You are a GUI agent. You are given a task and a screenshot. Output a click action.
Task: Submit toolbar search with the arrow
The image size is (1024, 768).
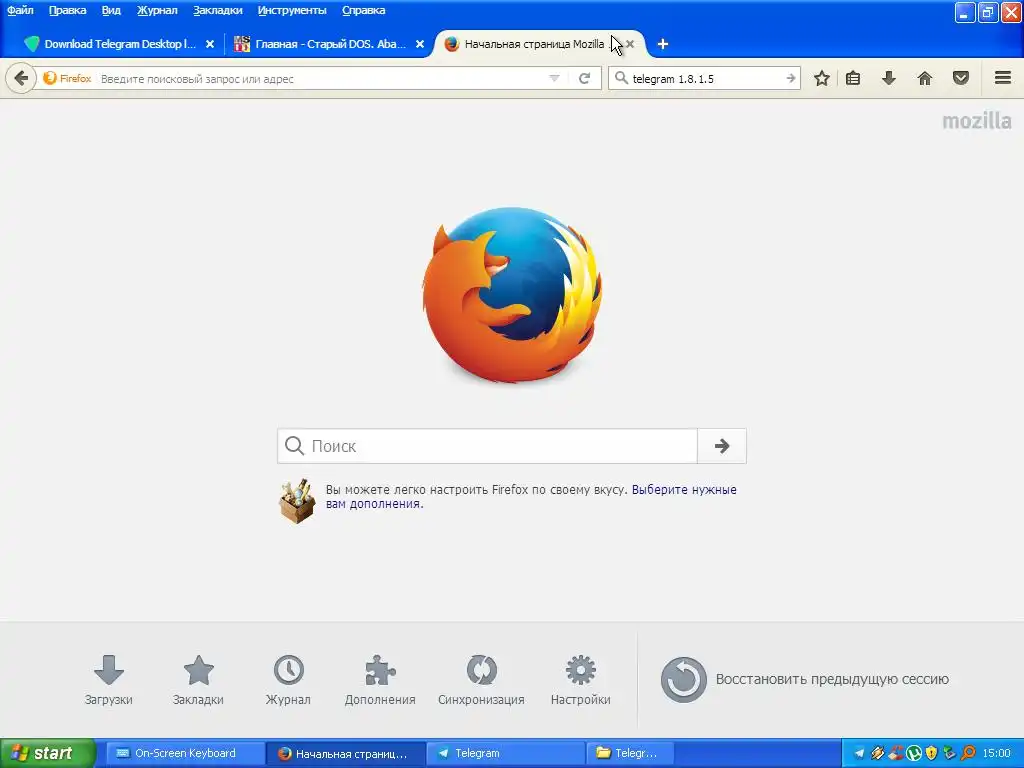click(x=791, y=78)
